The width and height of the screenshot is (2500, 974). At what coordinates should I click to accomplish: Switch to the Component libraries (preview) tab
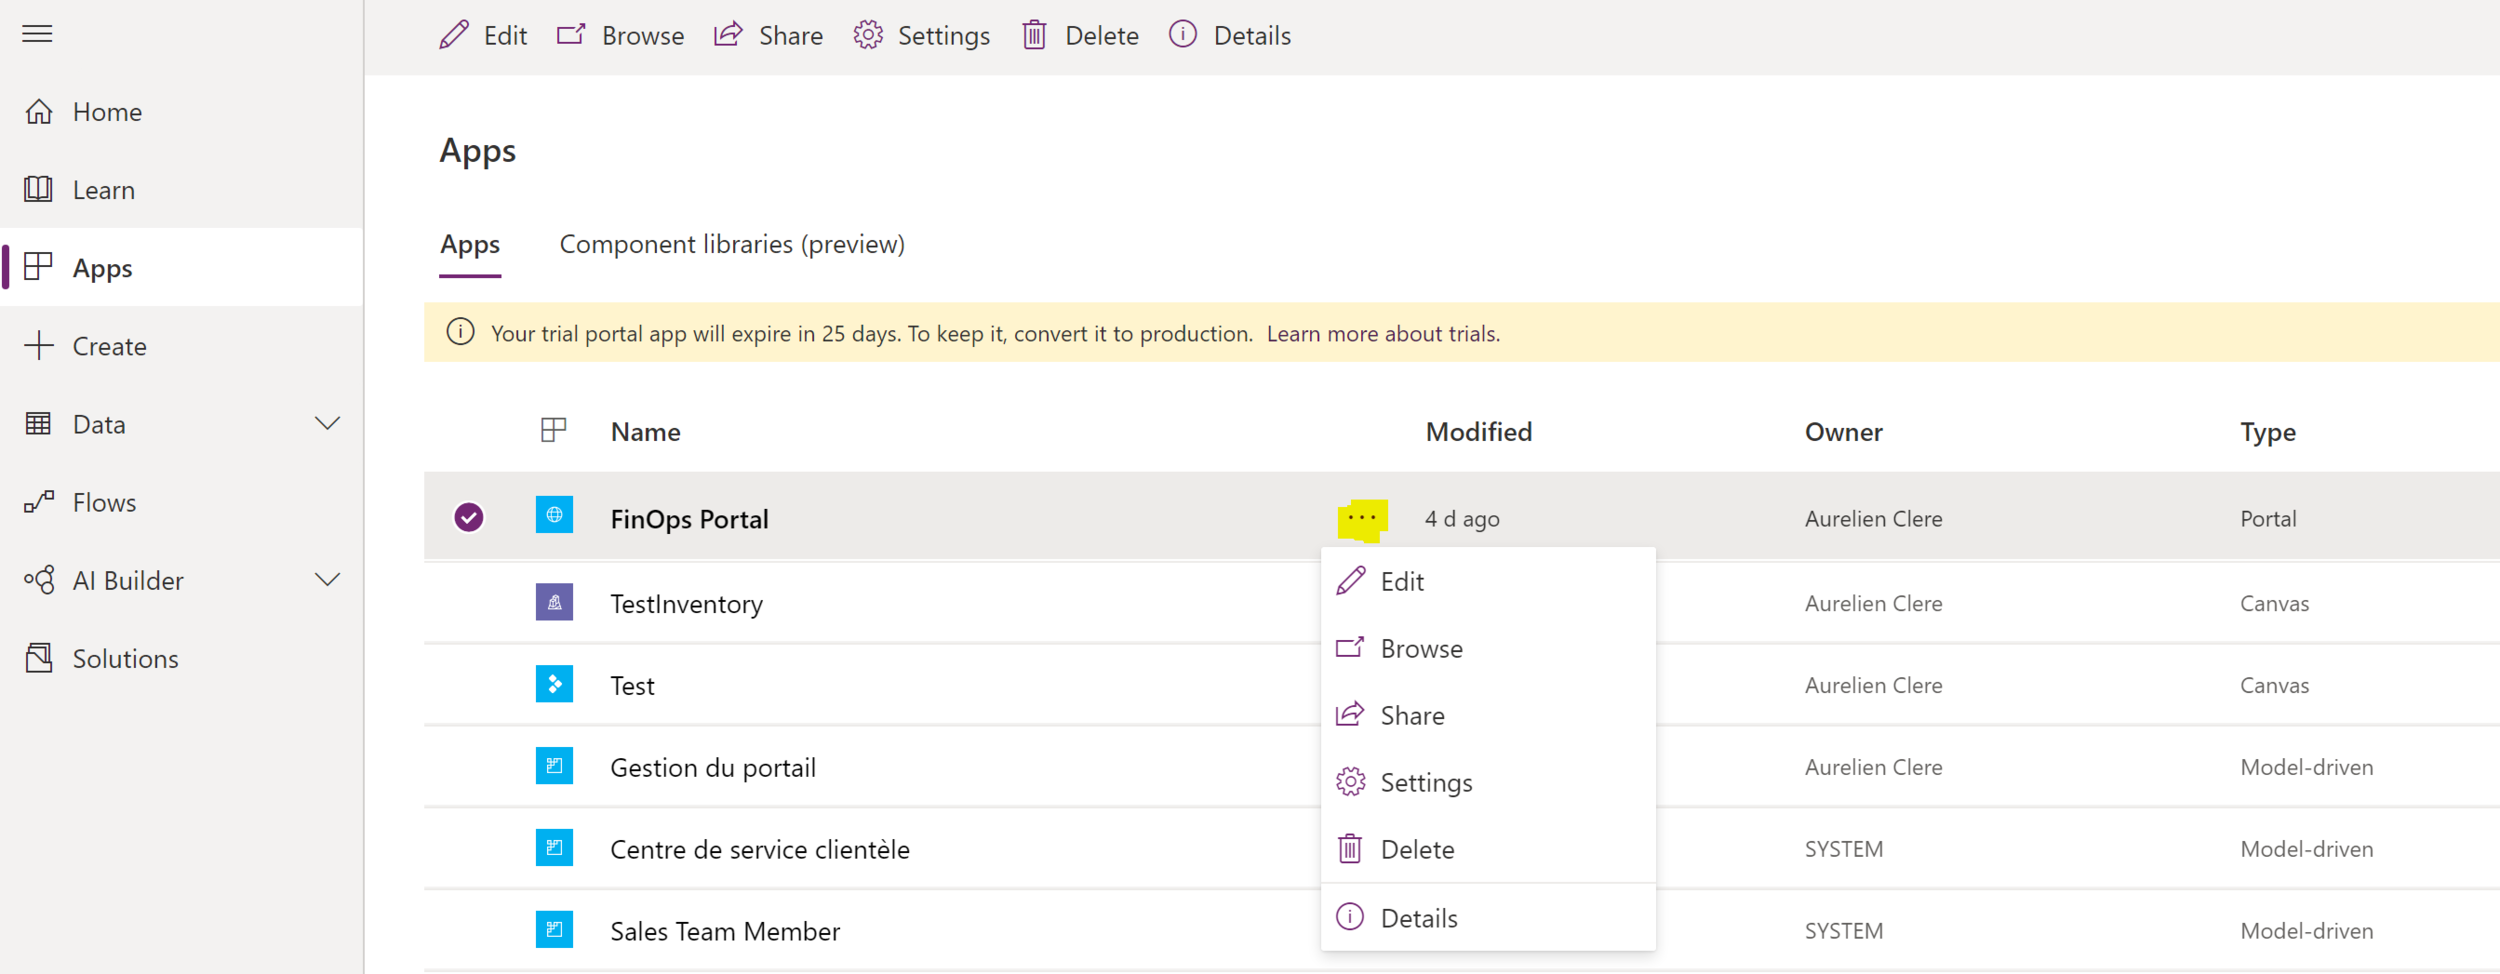coord(732,244)
